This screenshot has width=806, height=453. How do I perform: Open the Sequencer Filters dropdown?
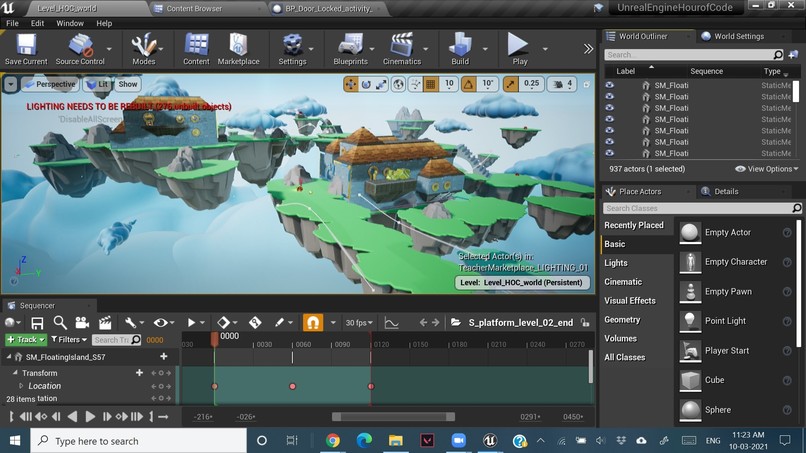point(68,339)
